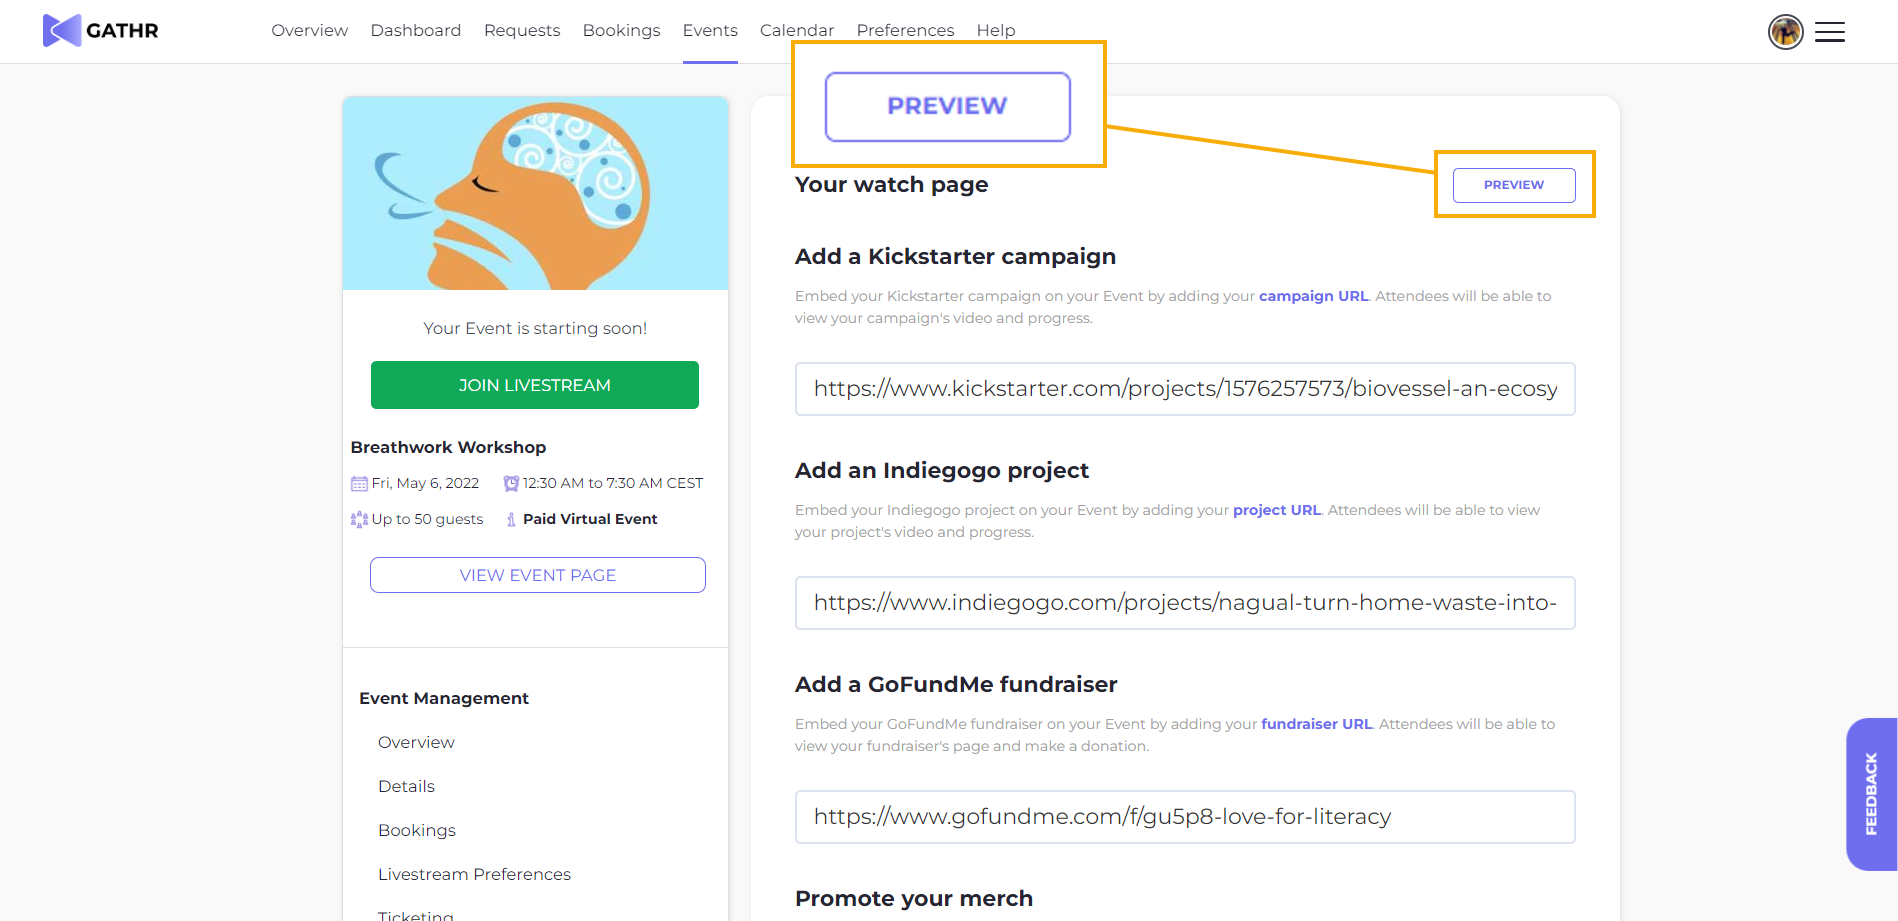The height and width of the screenshot is (921, 1898).
Task: Go to the Calendar tab
Action: 796,30
